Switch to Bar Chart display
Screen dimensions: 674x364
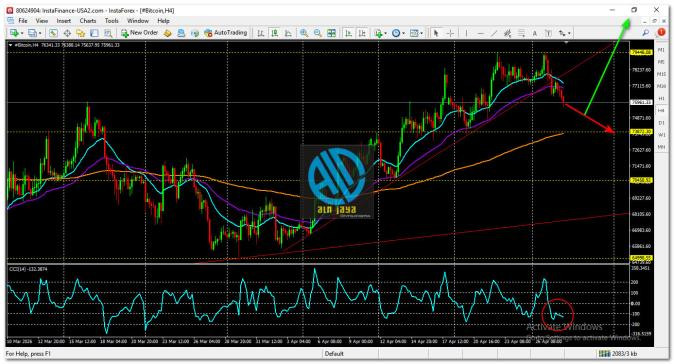coord(260,33)
